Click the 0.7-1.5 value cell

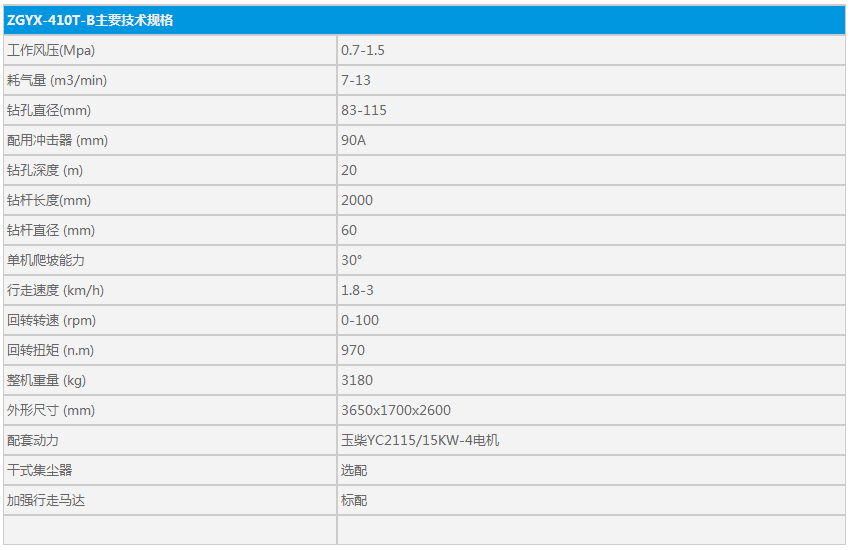pos(591,50)
